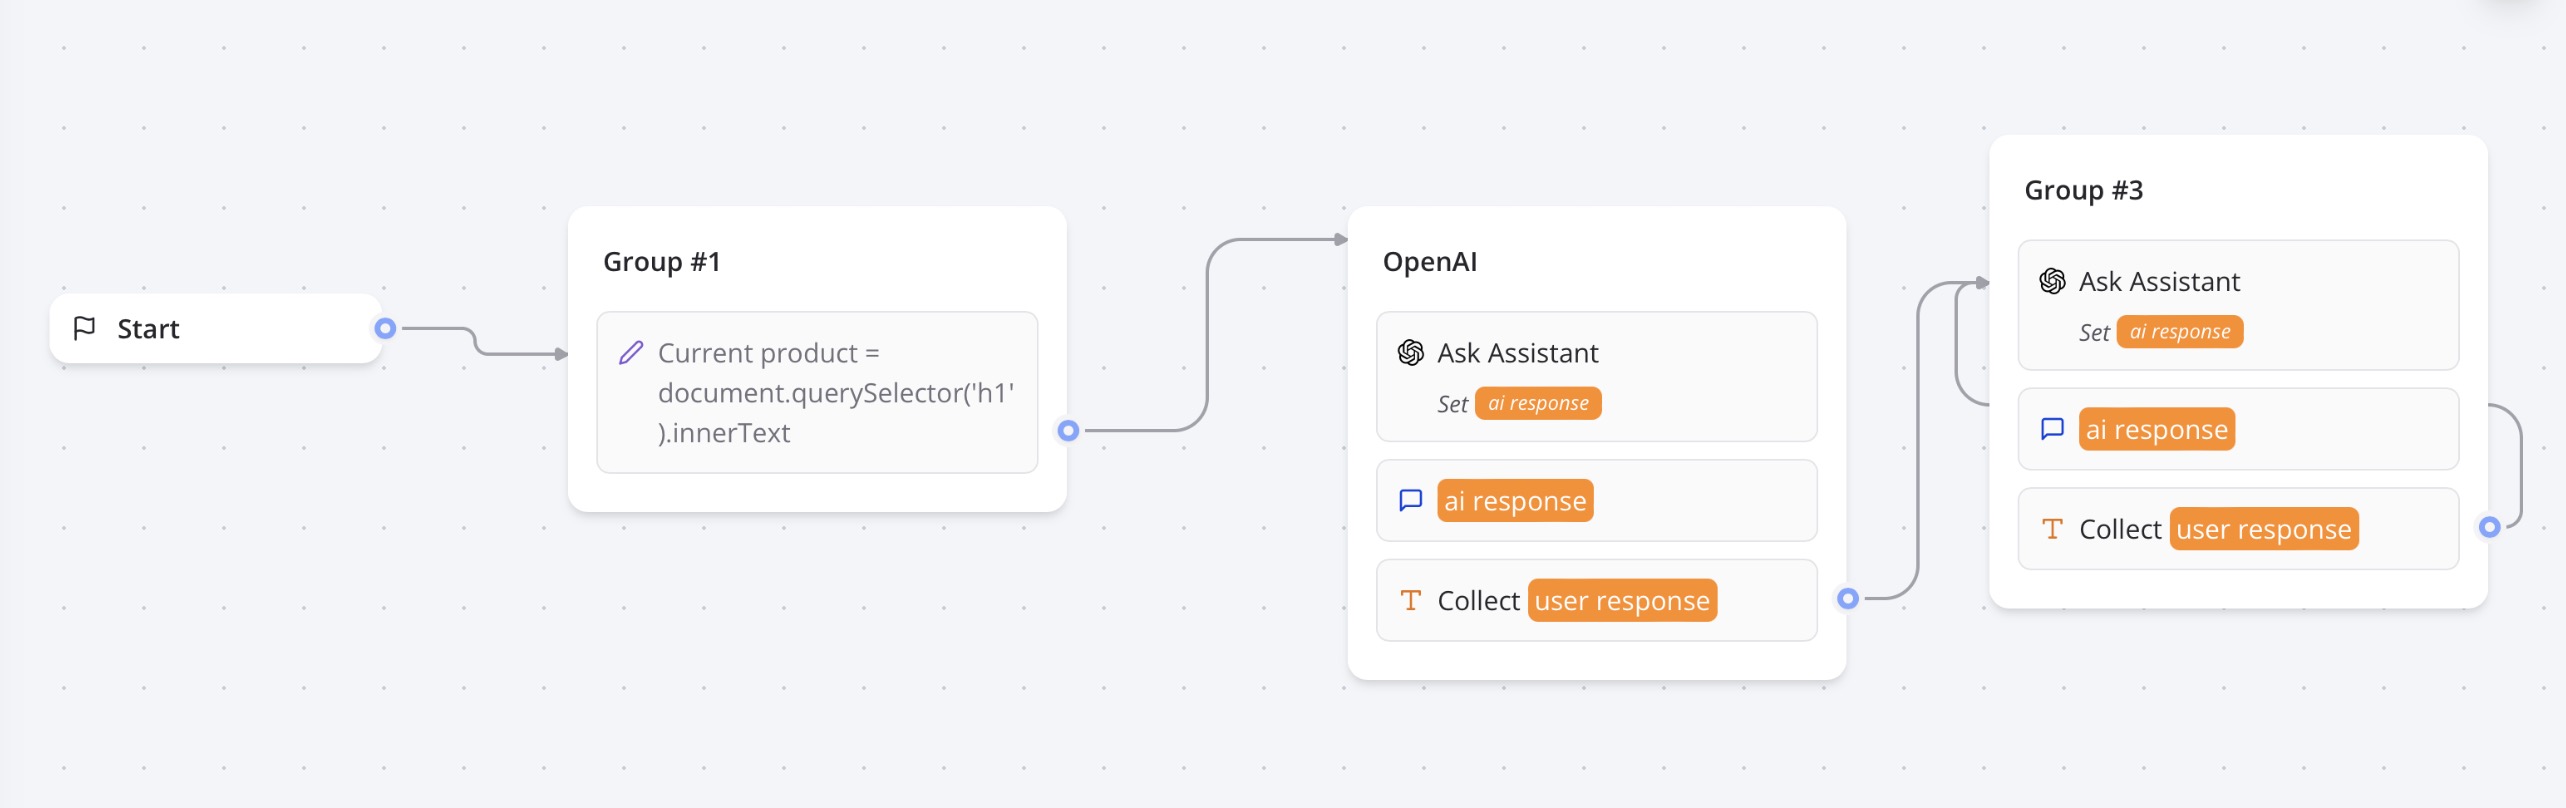Click text input T icon in OpenAI group
This screenshot has width=2566, height=808.
tap(1410, 600)
